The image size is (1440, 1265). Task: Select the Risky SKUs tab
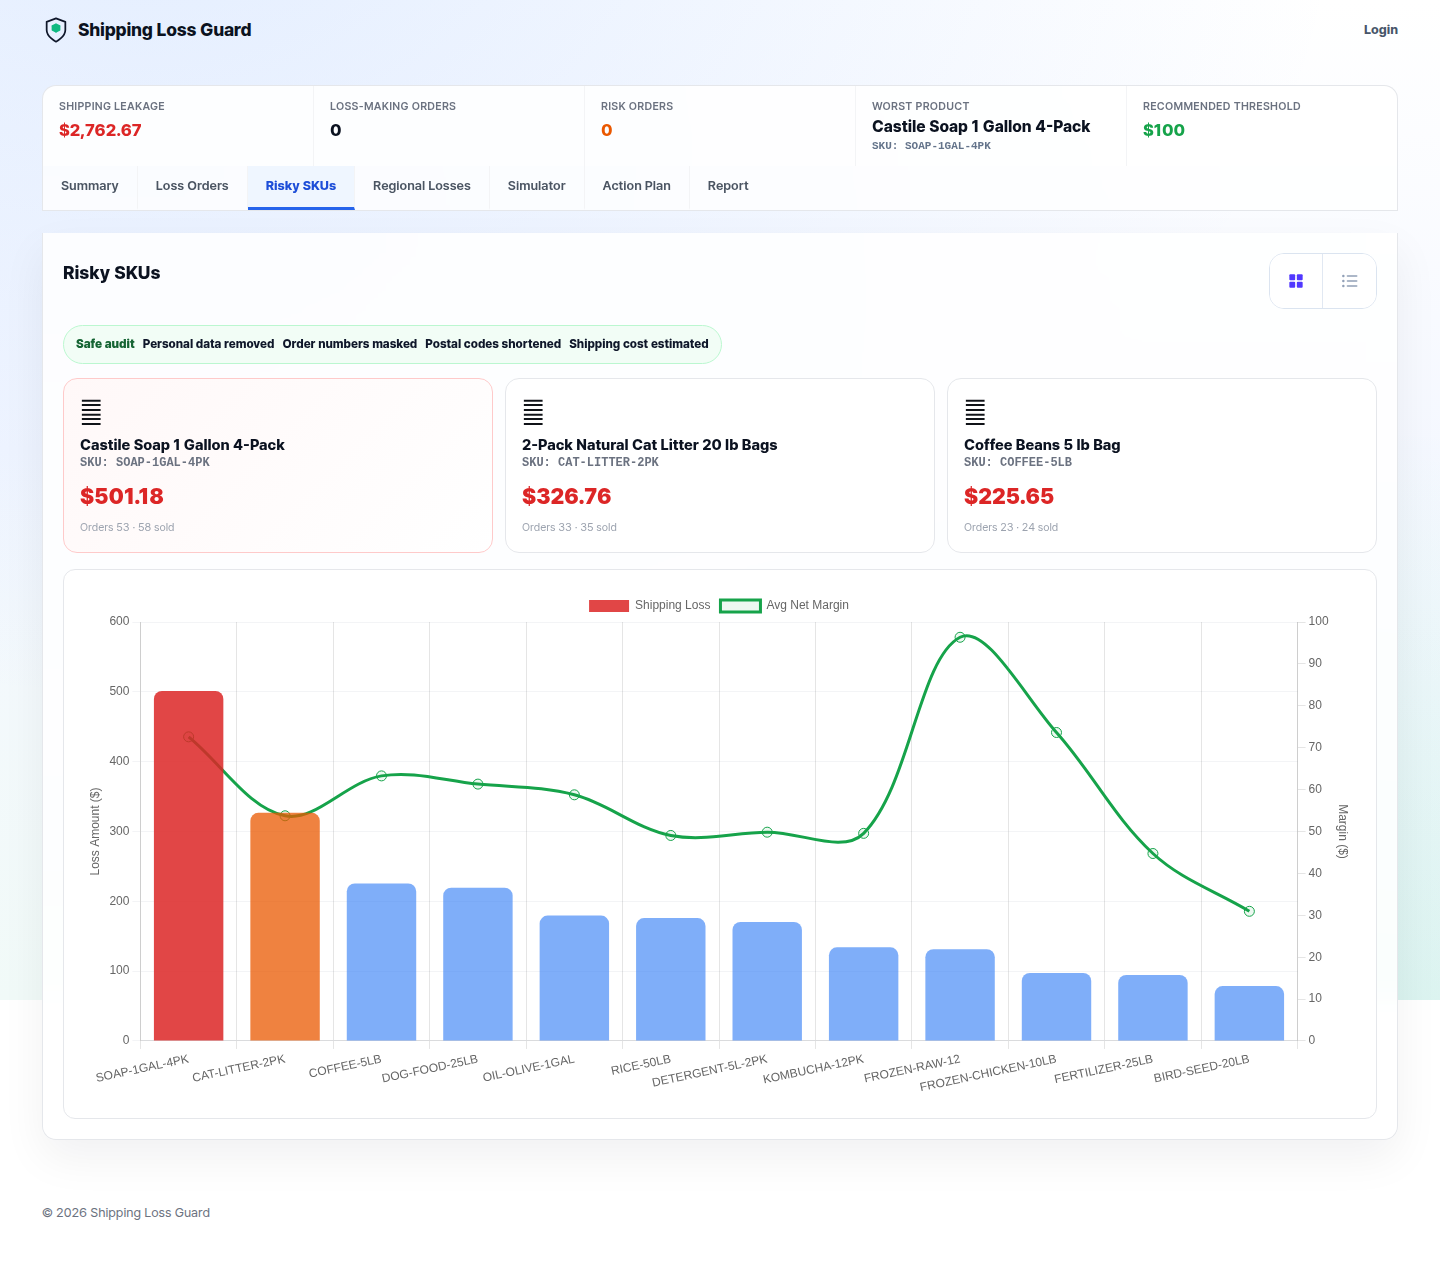[x=301, y=187]
